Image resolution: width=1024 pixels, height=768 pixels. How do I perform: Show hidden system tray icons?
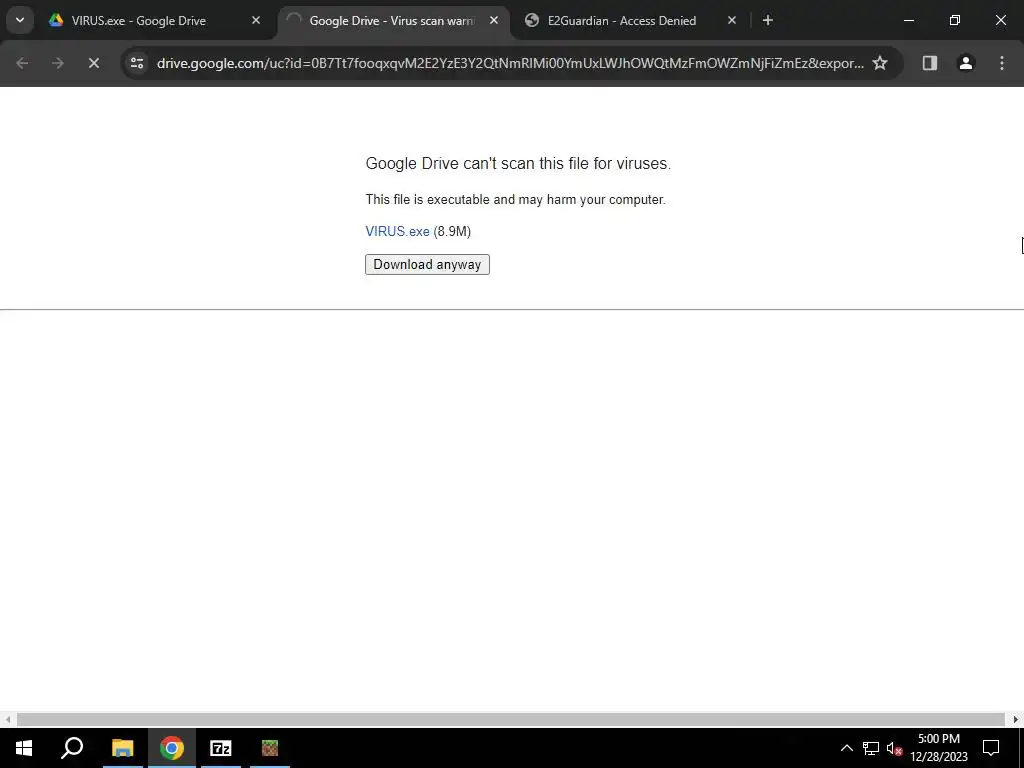click(846, 748)
